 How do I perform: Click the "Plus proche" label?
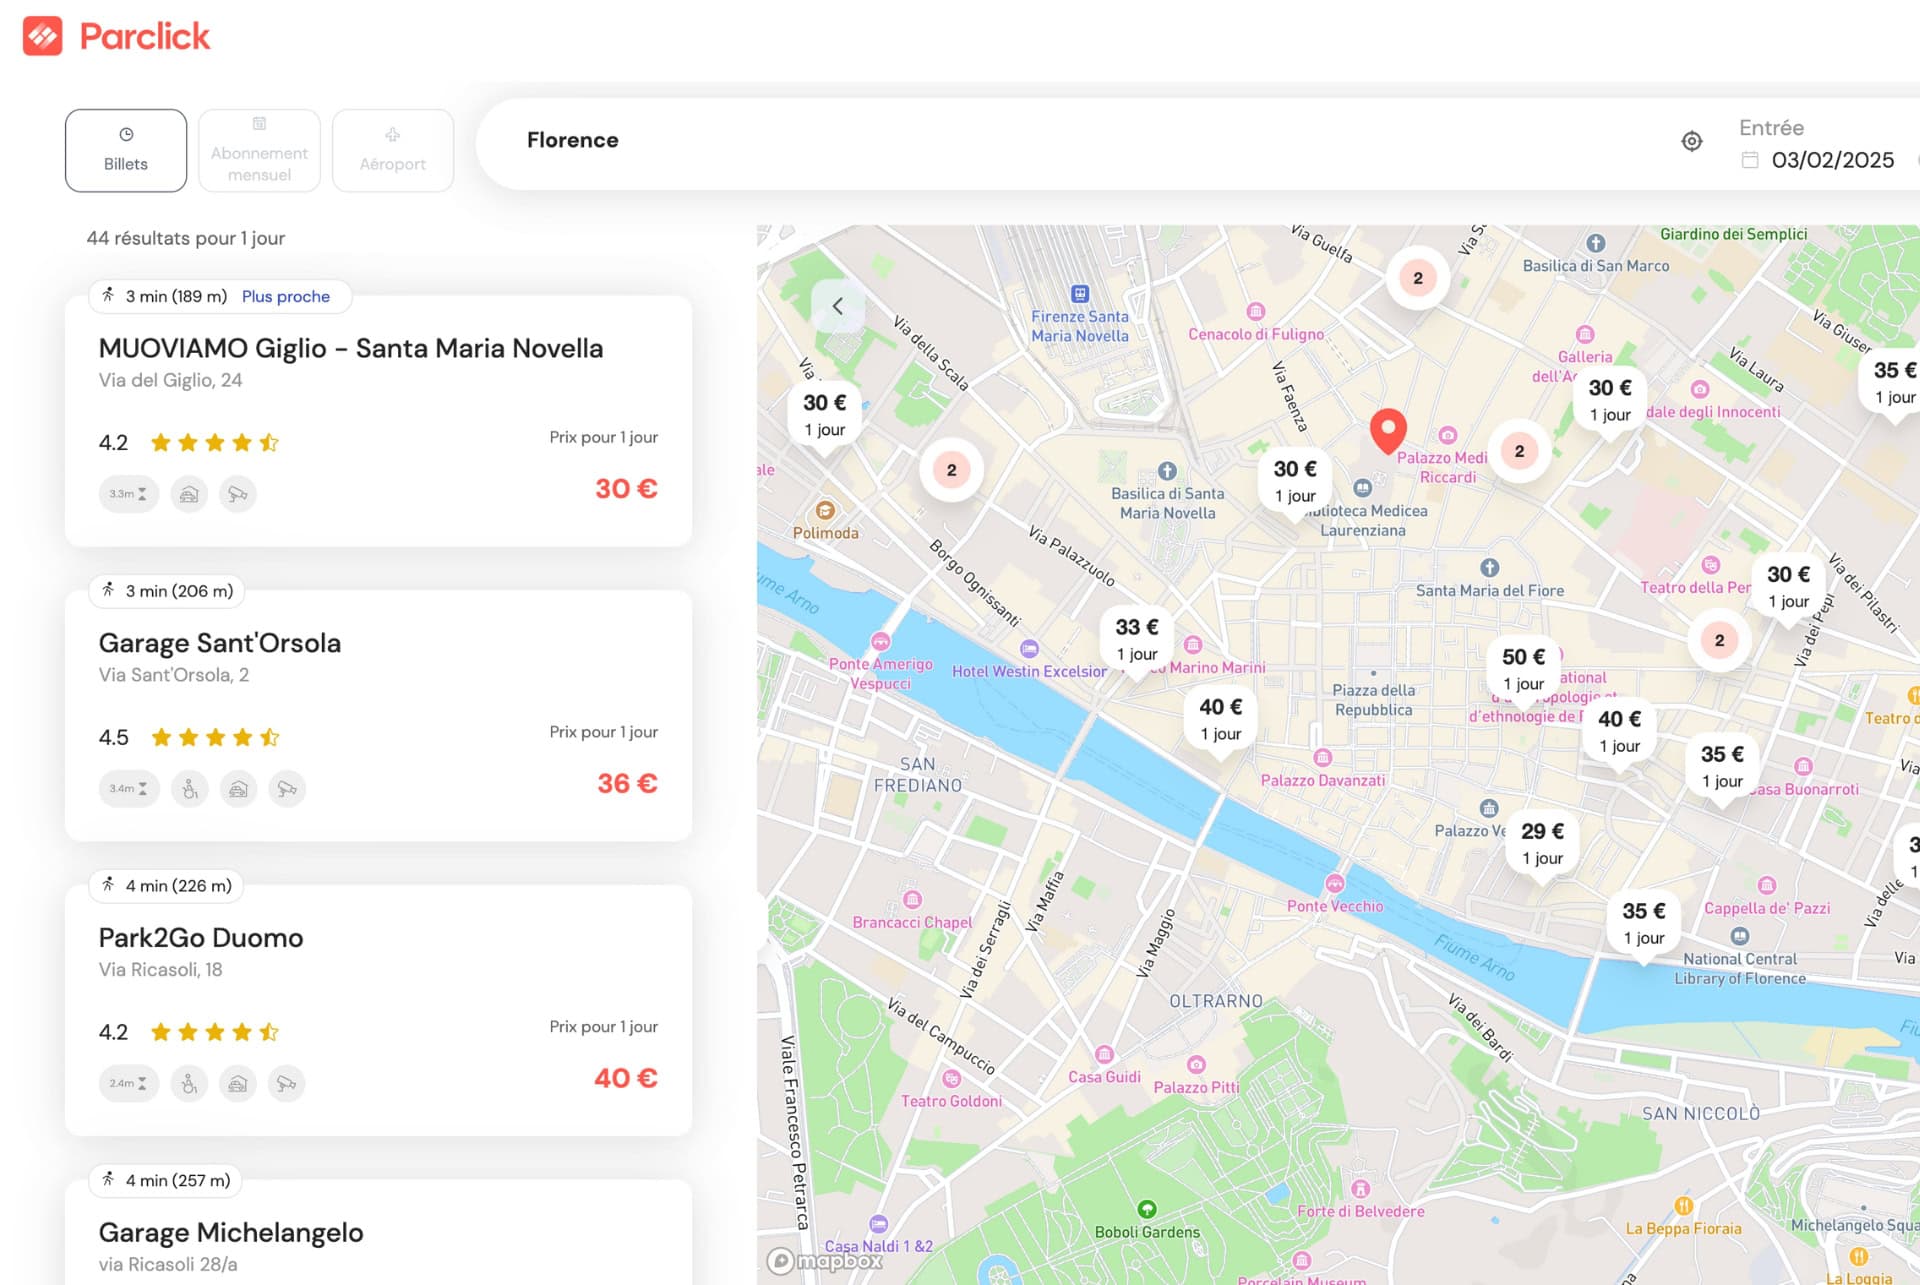tap(286, 296)
